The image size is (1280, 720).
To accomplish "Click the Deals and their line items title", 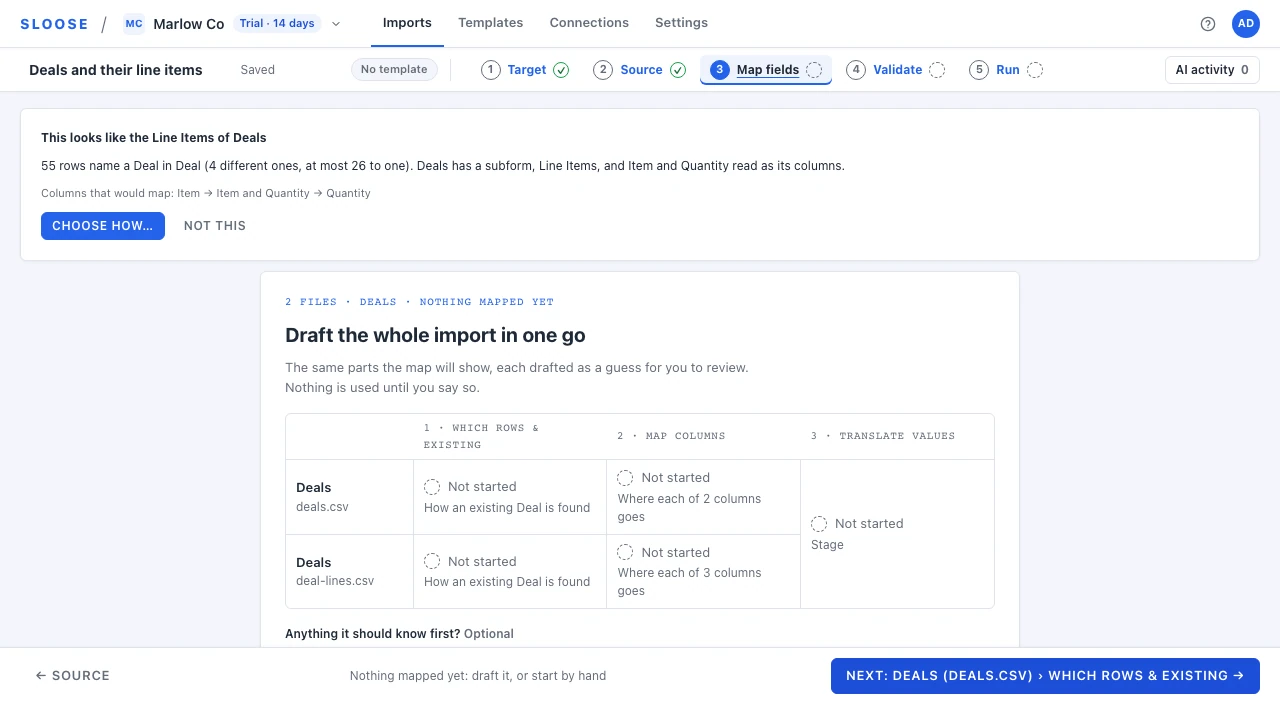I will 116,70.
